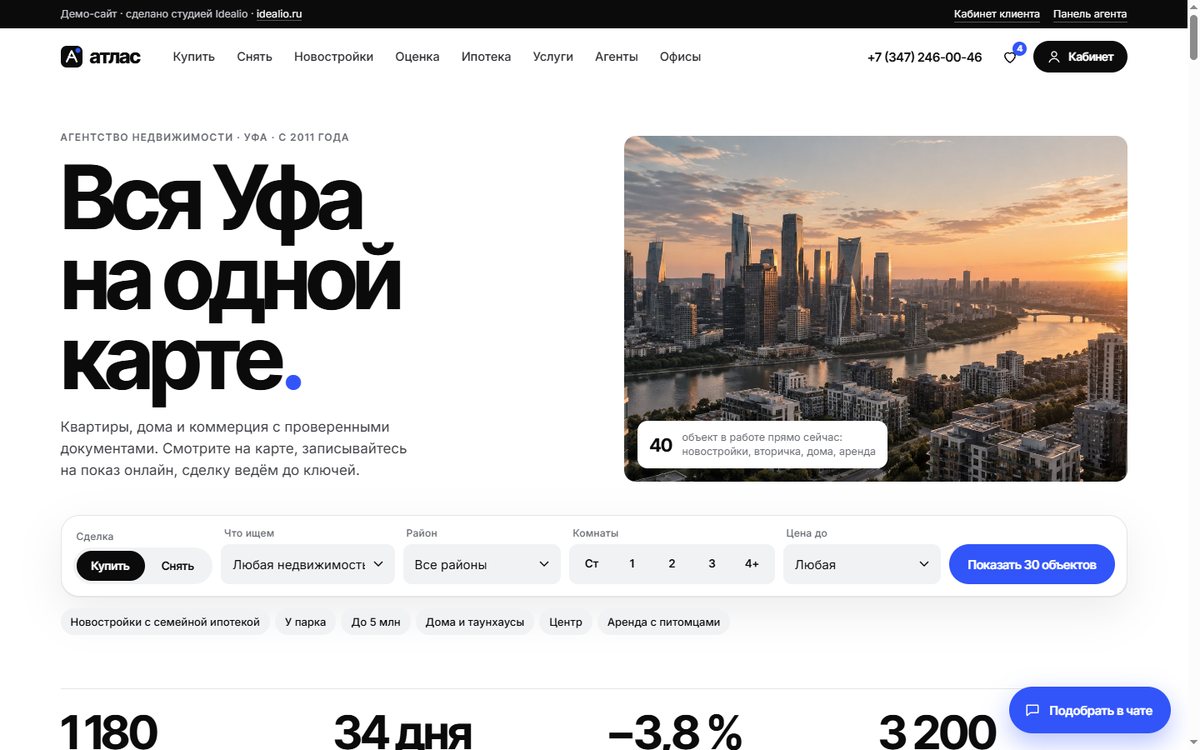Select the Купить deal toggle
Image resolution: width=1200 pixels, height=750 pixels.
coord(110,565)
